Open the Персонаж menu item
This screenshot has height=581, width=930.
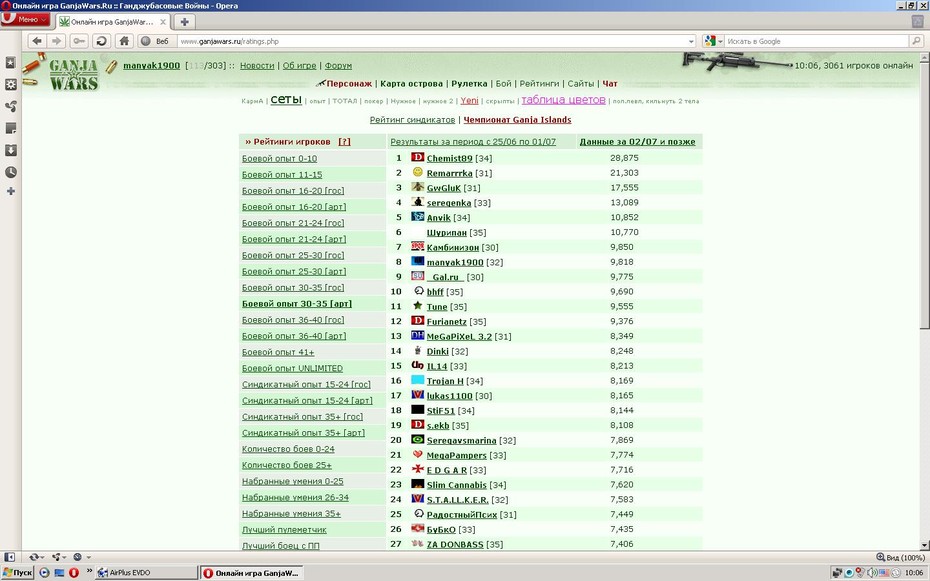[349, 84]
